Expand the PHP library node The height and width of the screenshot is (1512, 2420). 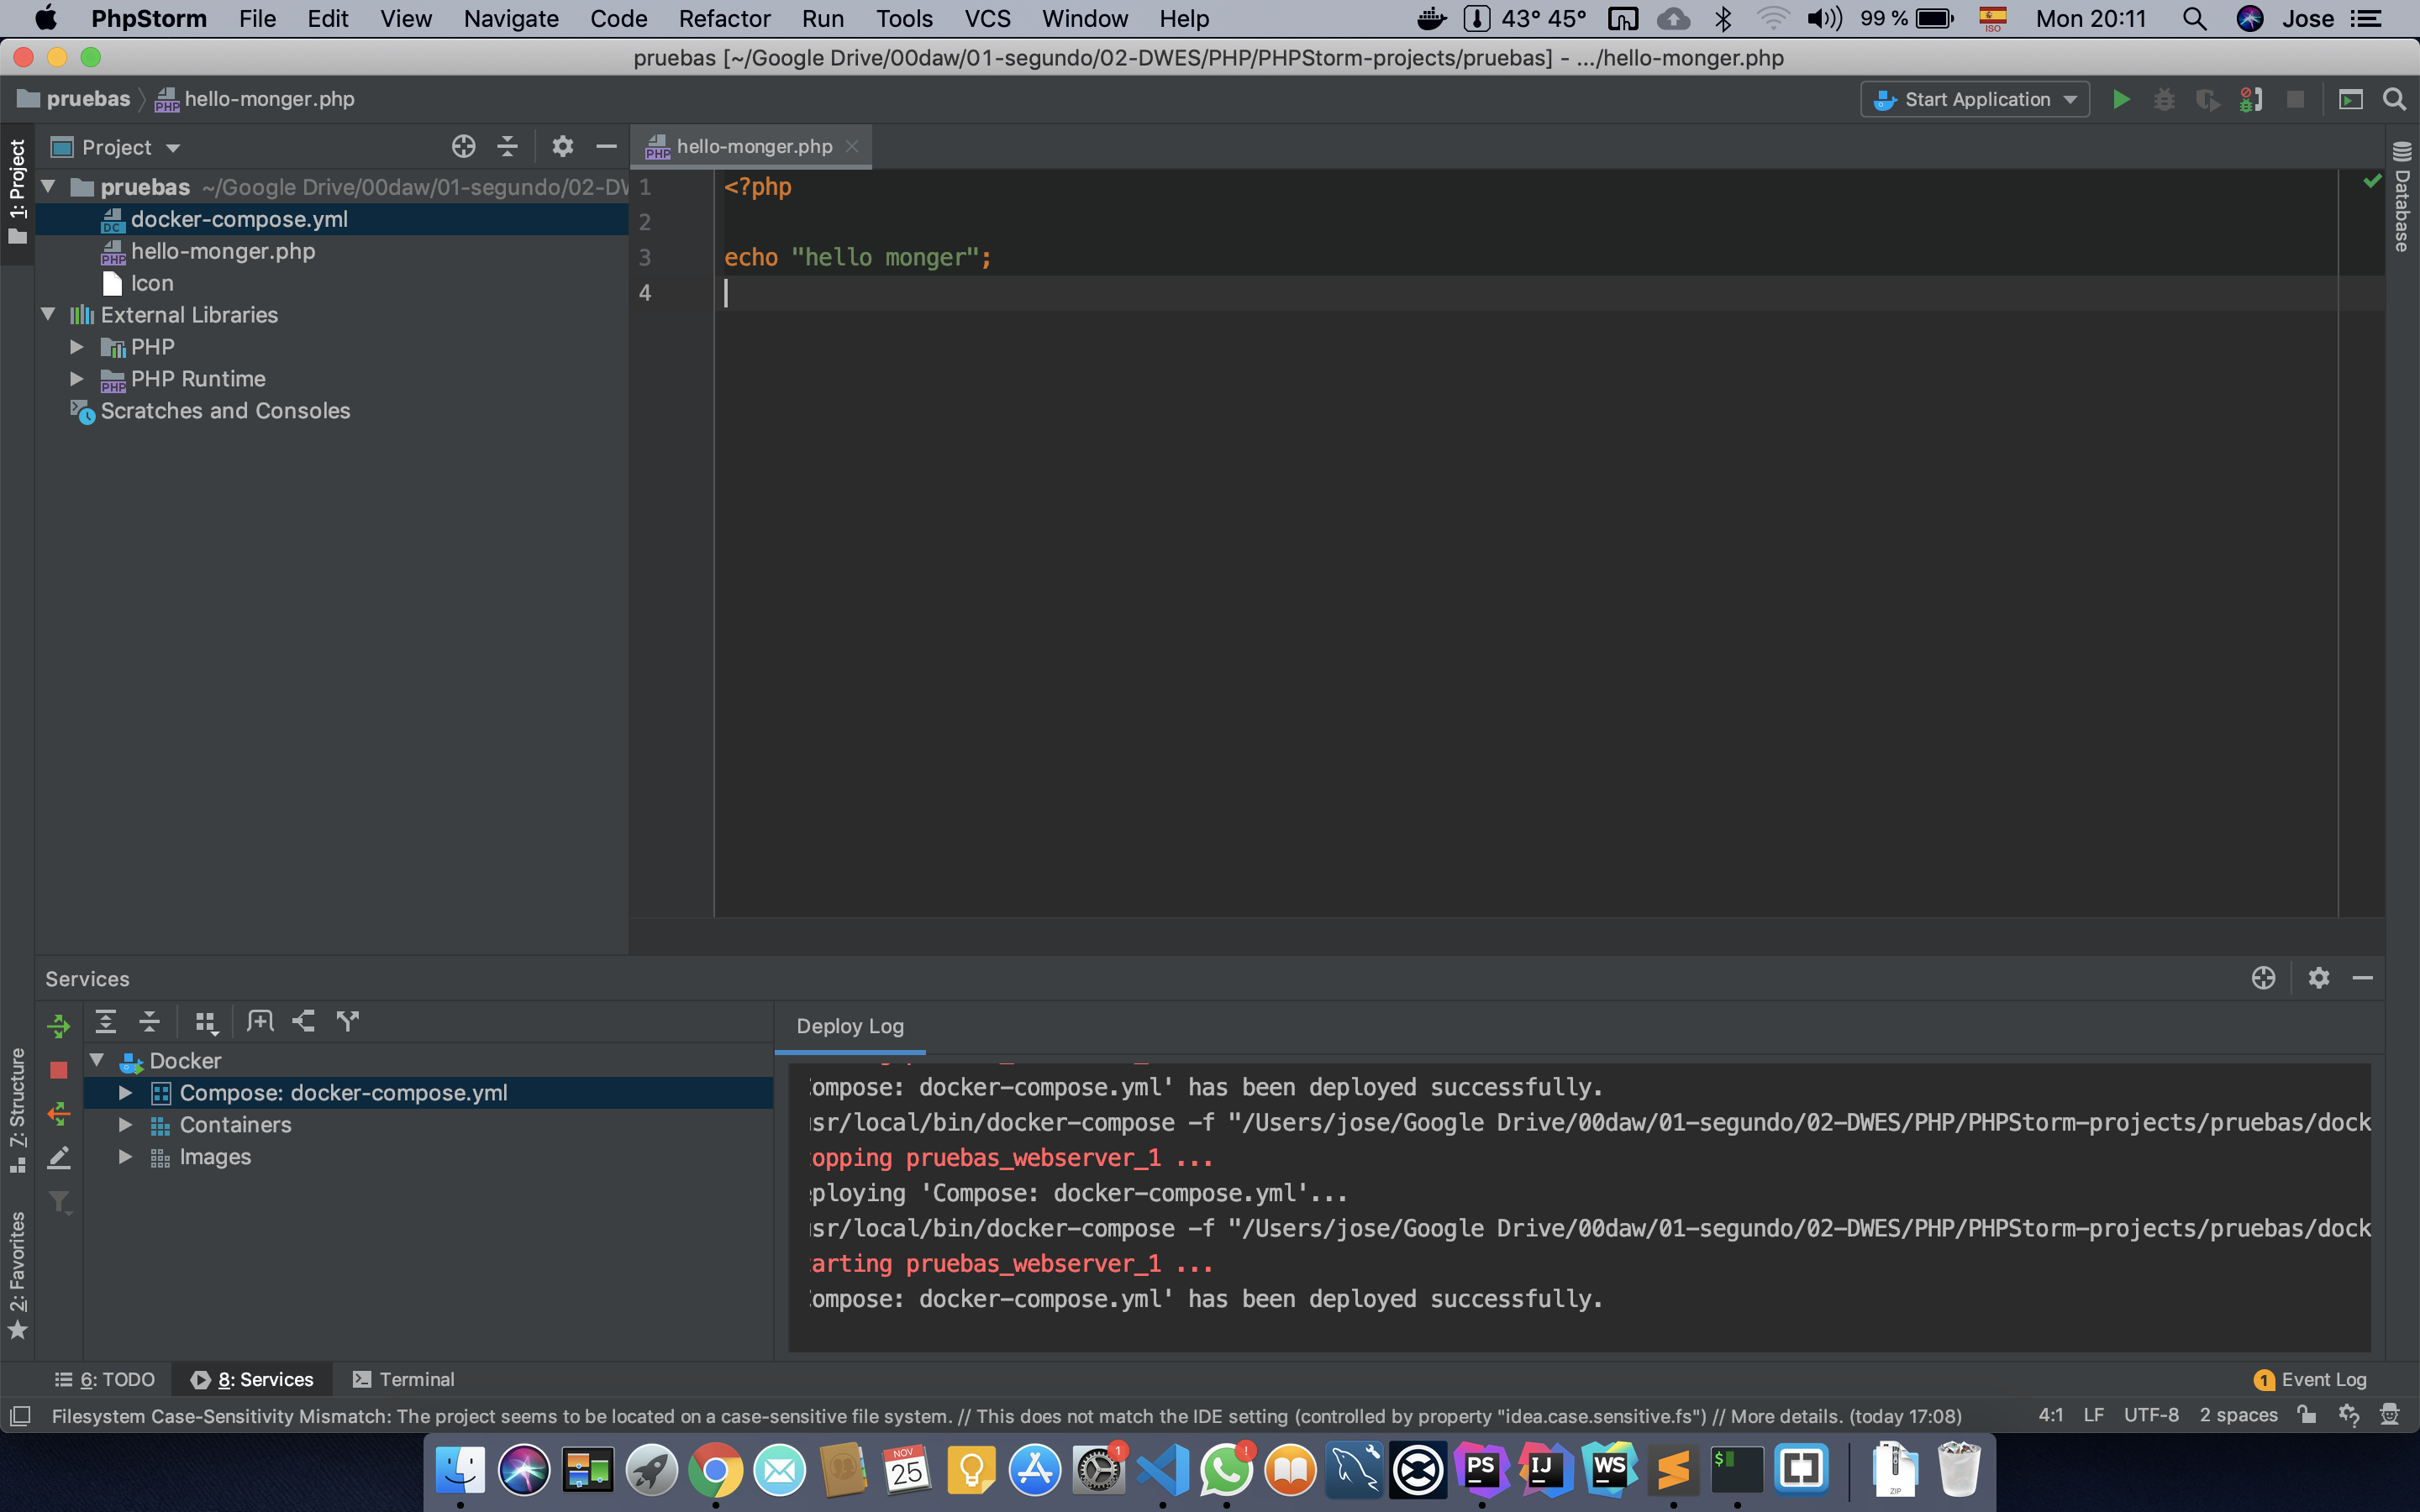pyautogui.click(x=77, y=347)
